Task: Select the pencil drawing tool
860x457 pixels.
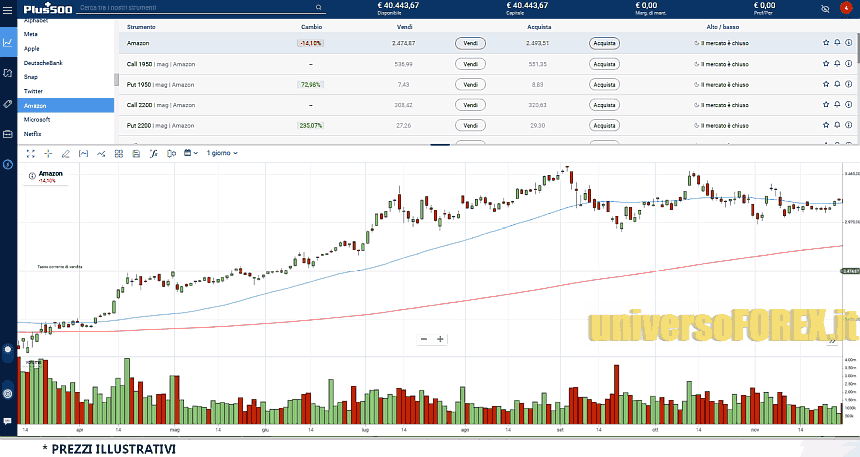Action: tap(65, 153)
